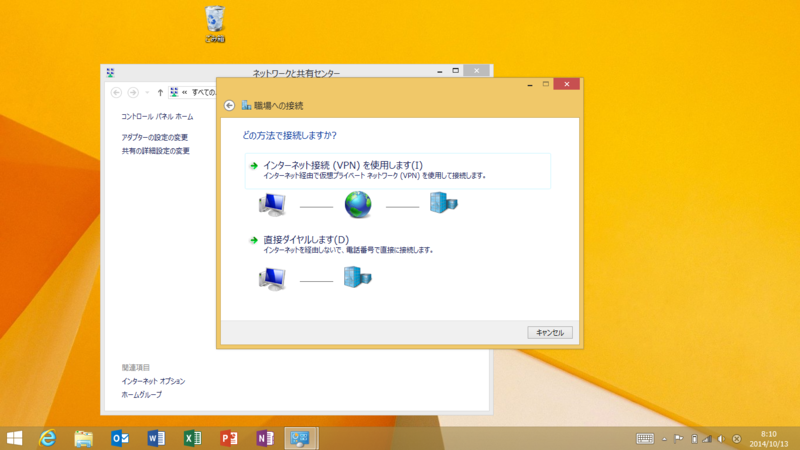
Task: Open volume control in tray
Action: click(x=721, y=439)
